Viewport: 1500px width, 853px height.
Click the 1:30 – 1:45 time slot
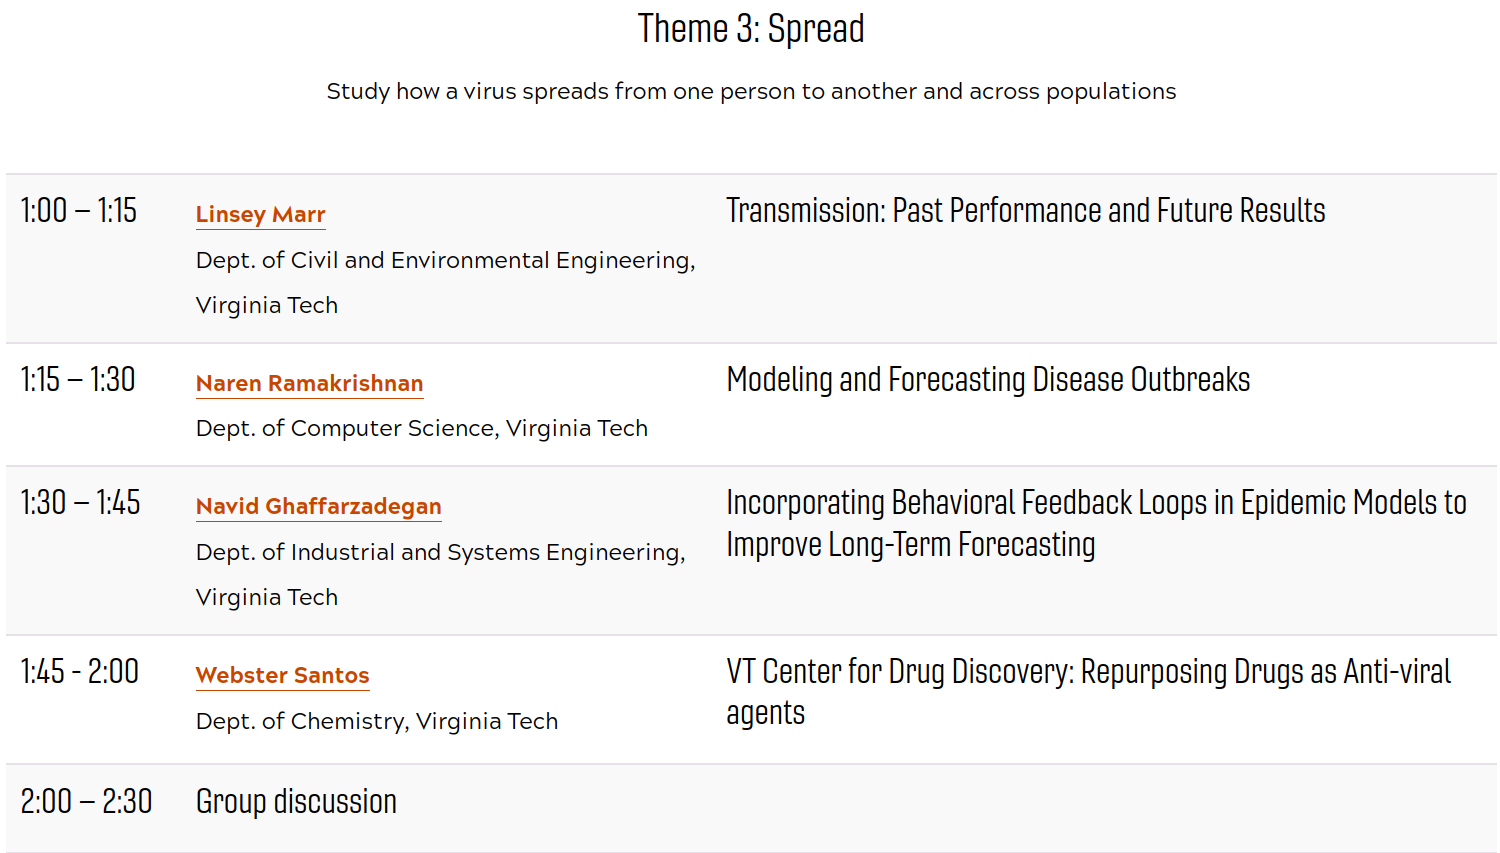pyautogui.click(x=80, y=503)
